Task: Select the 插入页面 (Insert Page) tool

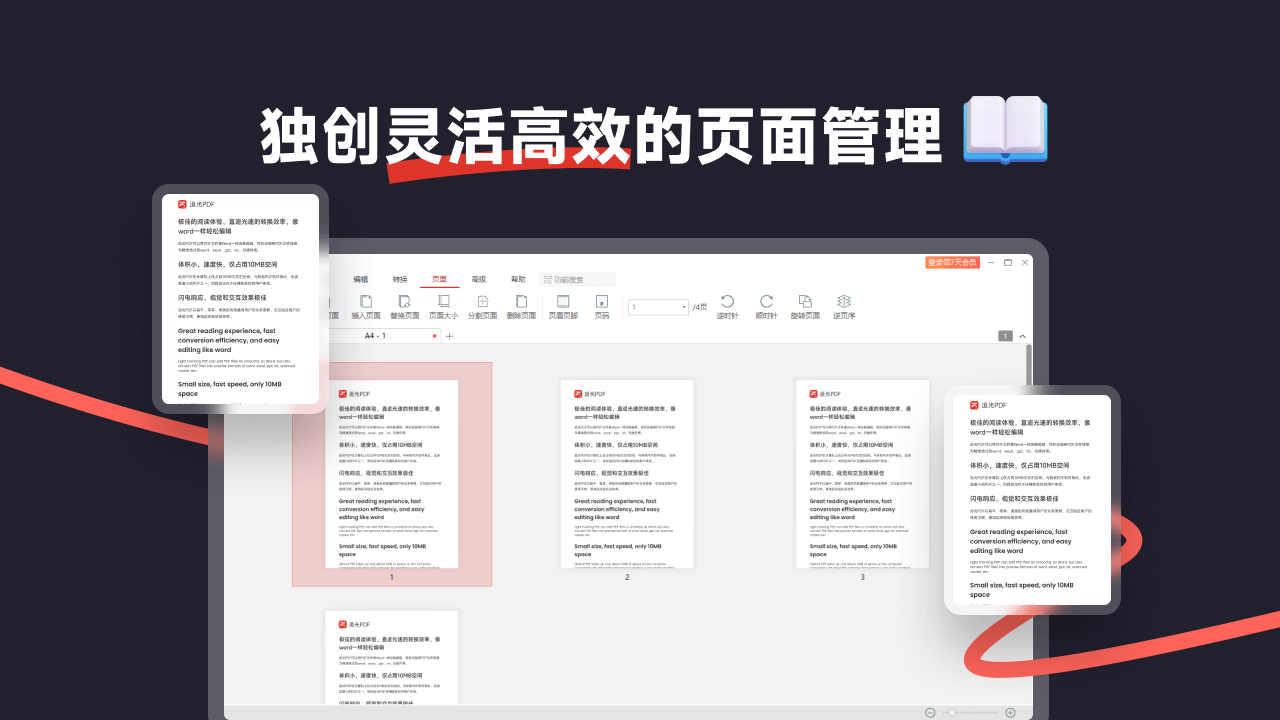Action: 366,303
